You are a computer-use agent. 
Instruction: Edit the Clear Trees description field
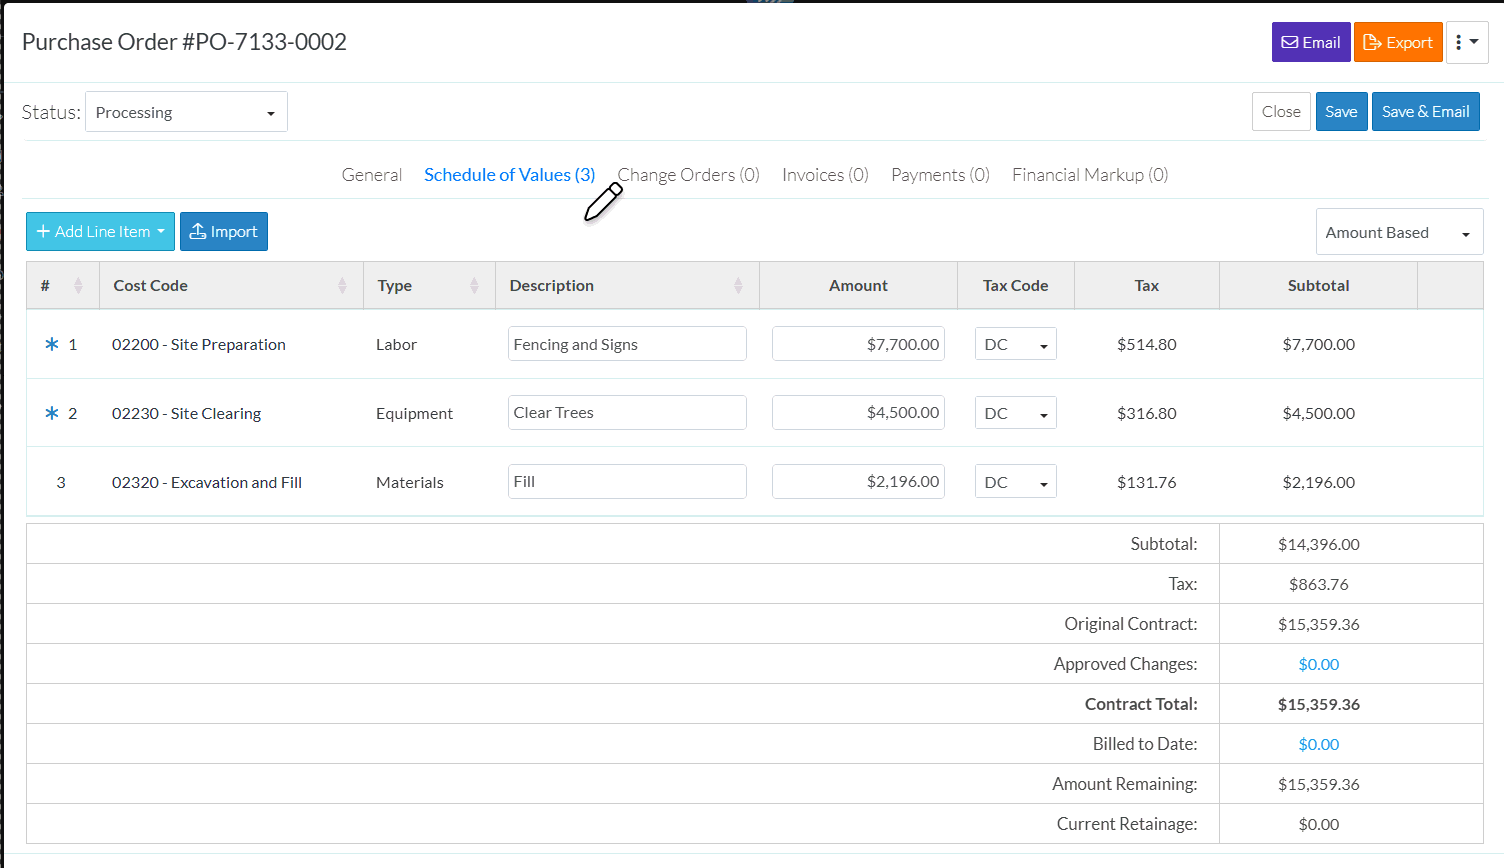pos(627,413)
